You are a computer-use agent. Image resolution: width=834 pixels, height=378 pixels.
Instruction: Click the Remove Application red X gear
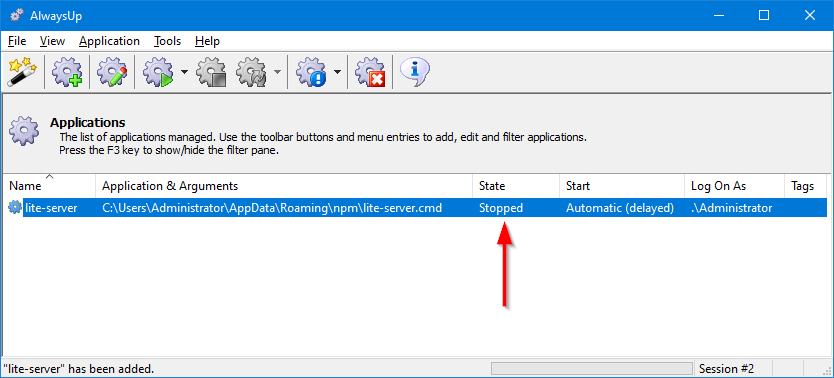pos(370,72)
